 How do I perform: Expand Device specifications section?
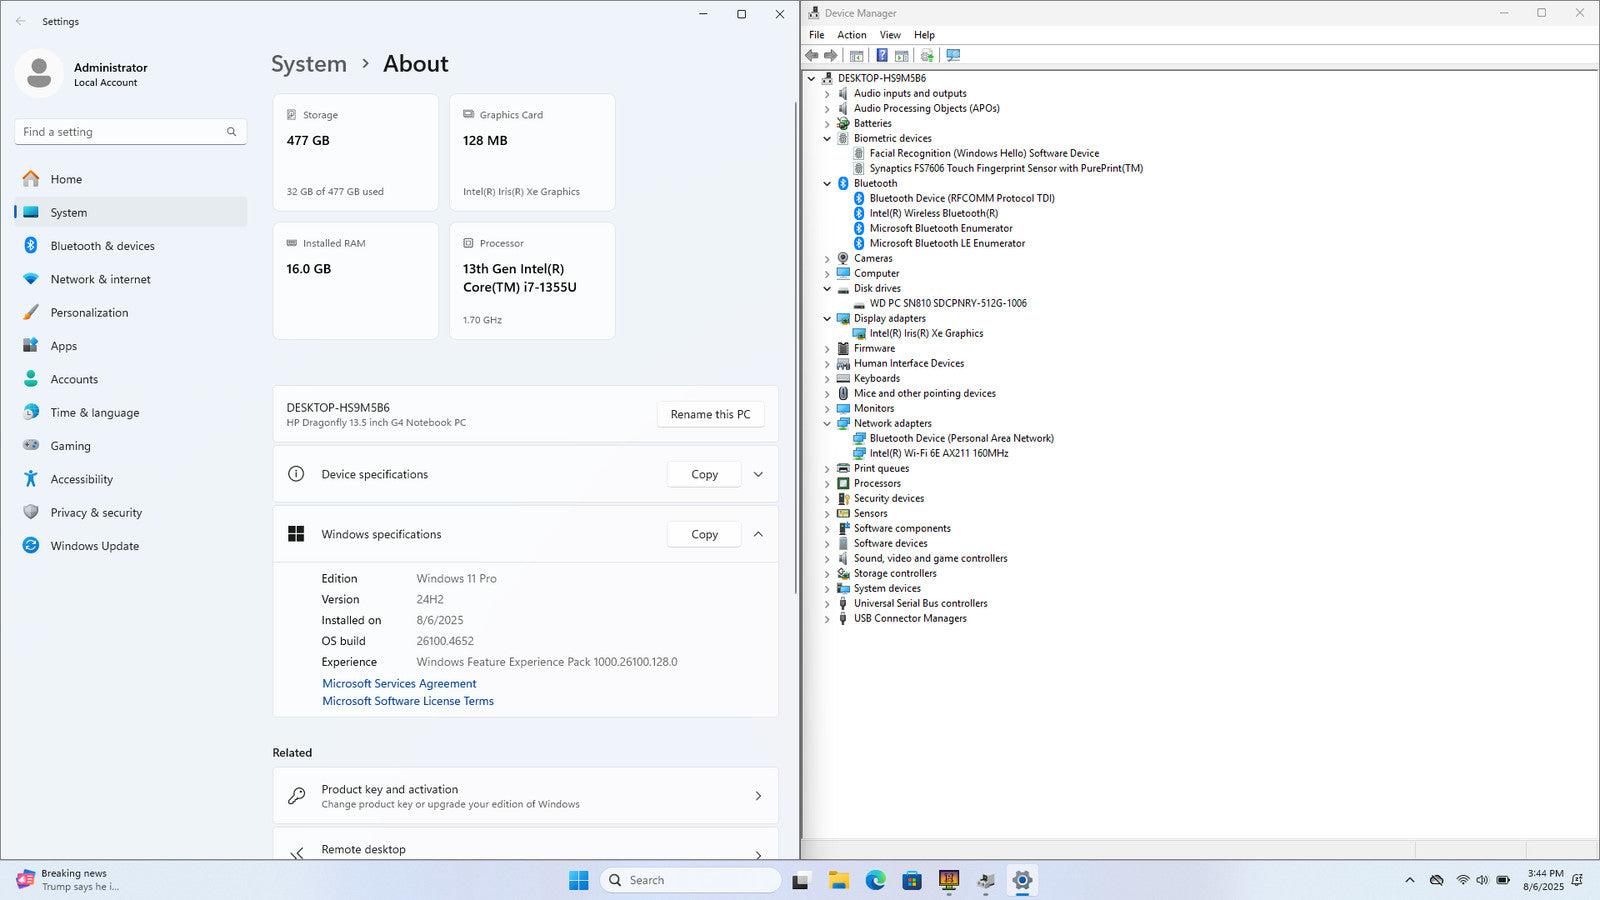758,474
